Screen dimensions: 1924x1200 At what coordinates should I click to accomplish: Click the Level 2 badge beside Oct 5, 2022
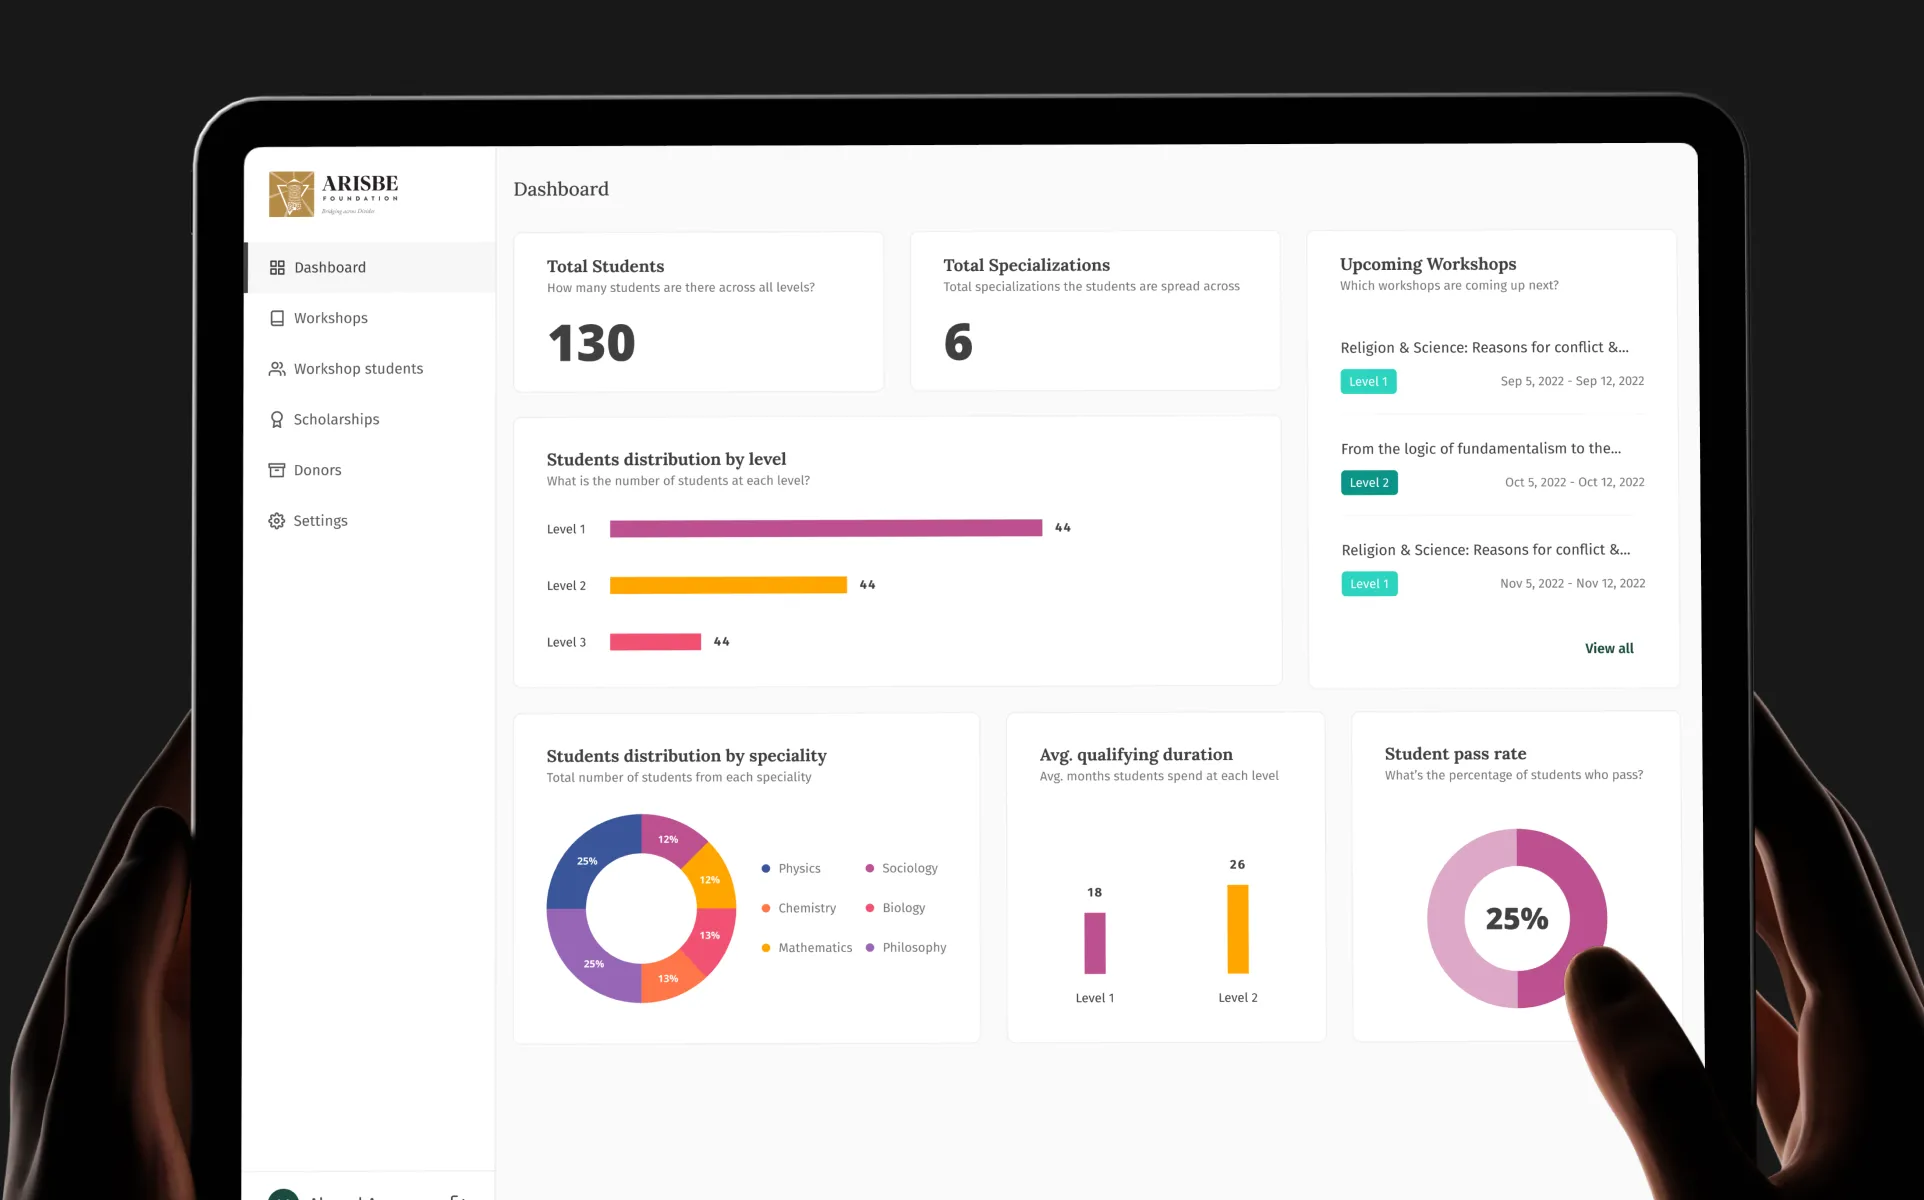point(1369,483)
